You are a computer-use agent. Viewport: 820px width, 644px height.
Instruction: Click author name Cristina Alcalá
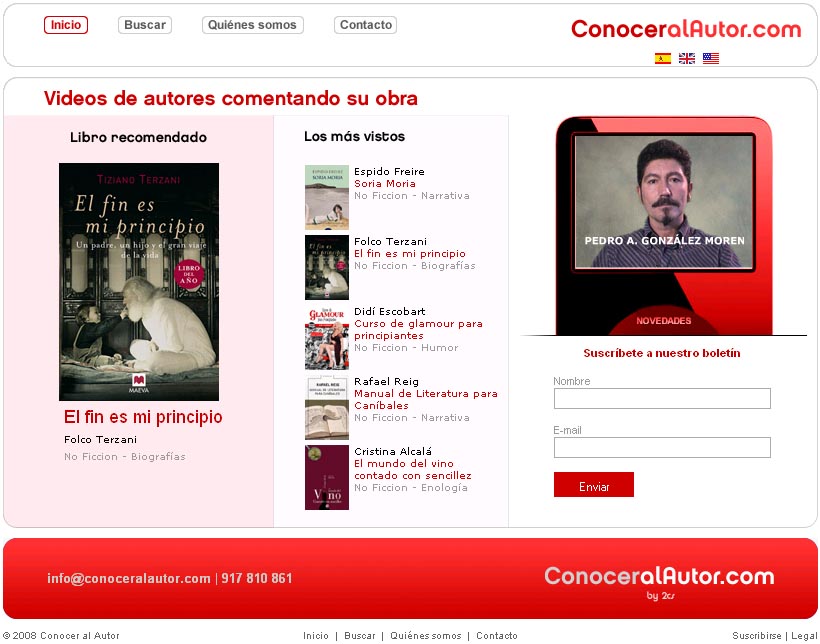[393, 452]
